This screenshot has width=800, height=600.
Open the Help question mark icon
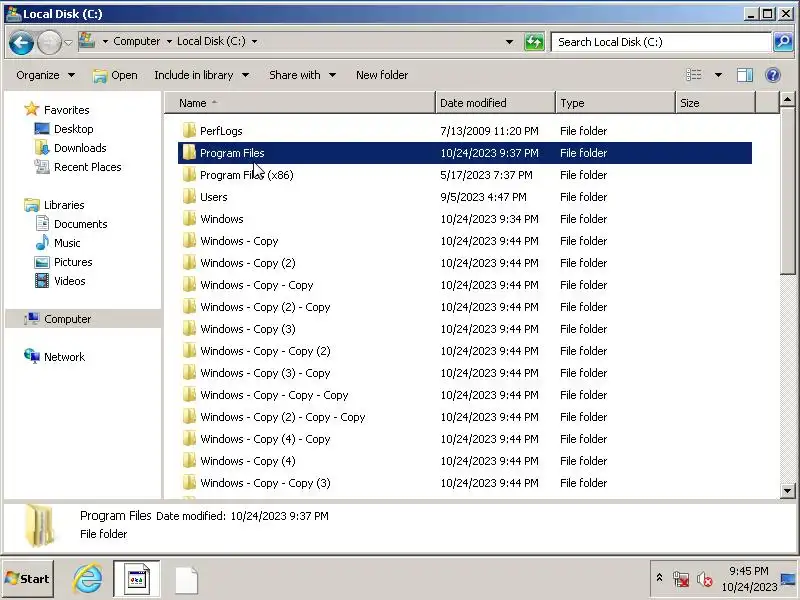tap(773, 76)
